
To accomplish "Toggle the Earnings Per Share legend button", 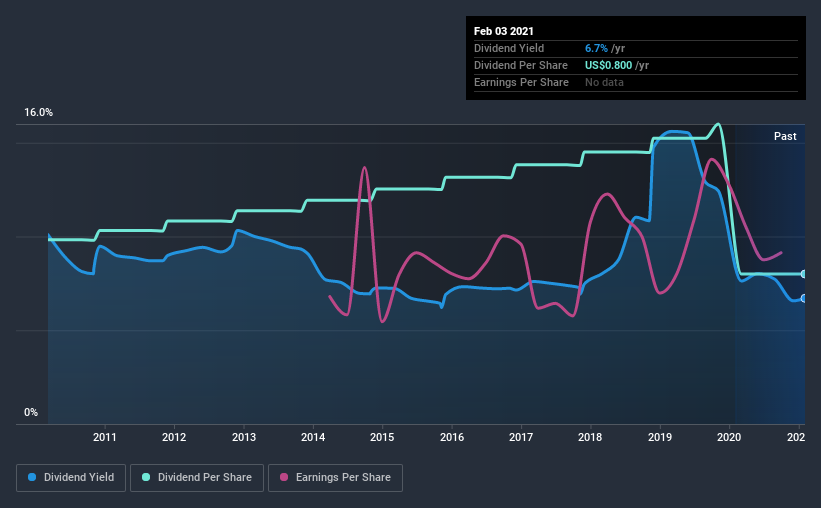I will click(x=336, y=478).
